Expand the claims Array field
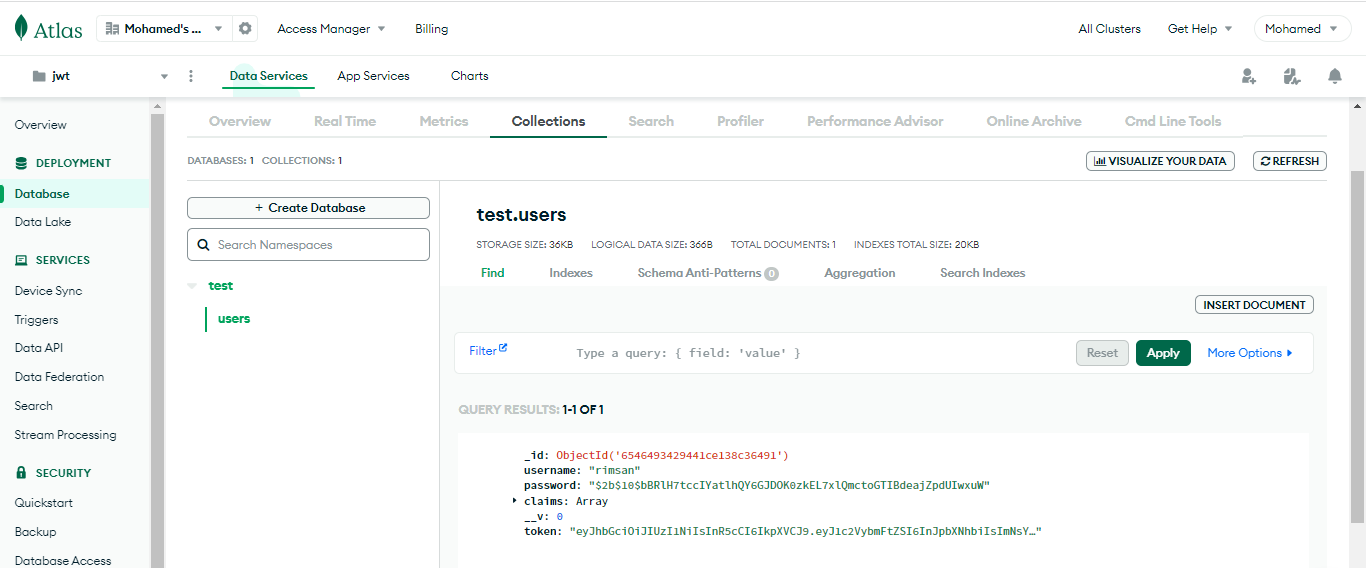 [x=515, y=500]
